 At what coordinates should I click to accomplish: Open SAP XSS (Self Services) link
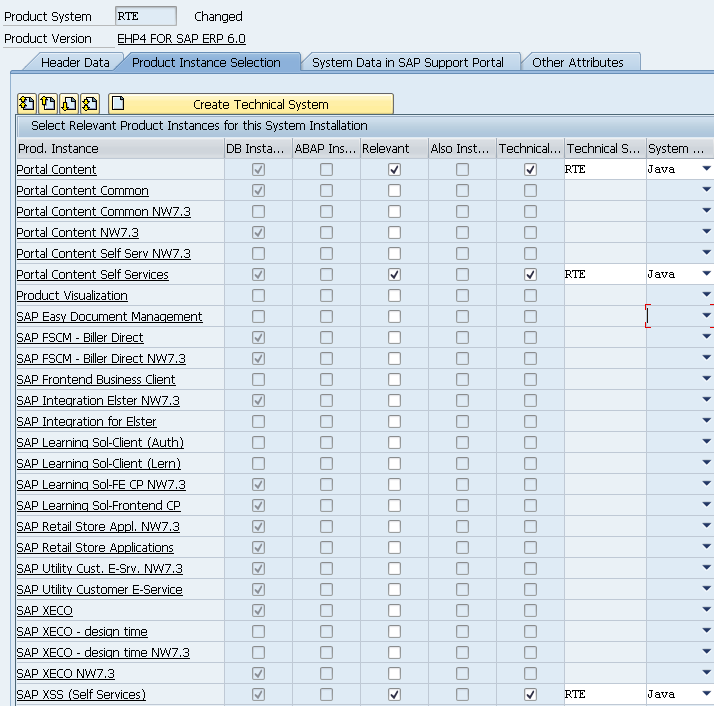tap(81, 694)
